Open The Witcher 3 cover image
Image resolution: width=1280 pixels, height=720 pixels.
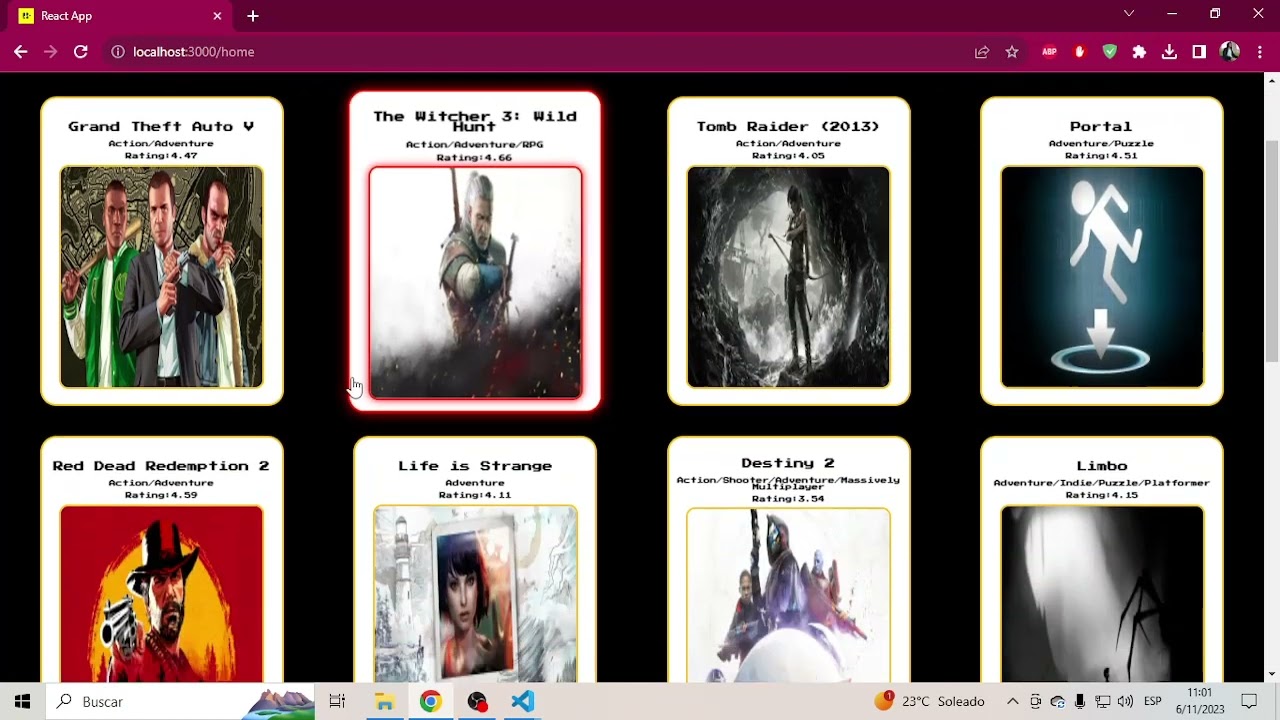(475, 283)
